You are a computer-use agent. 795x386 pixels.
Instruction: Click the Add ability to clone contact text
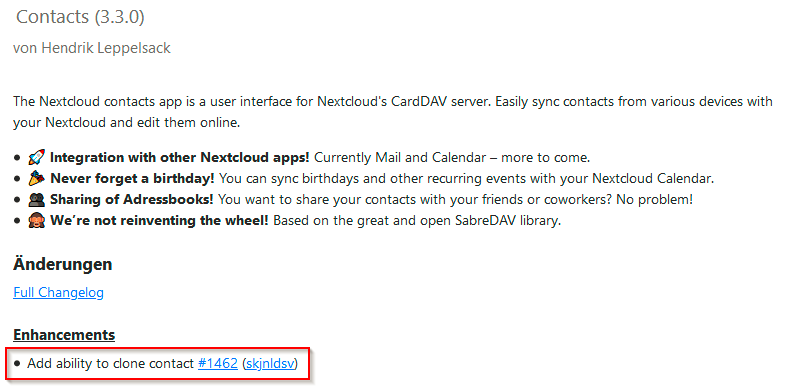pyautogui.click(x=111, y=364)
